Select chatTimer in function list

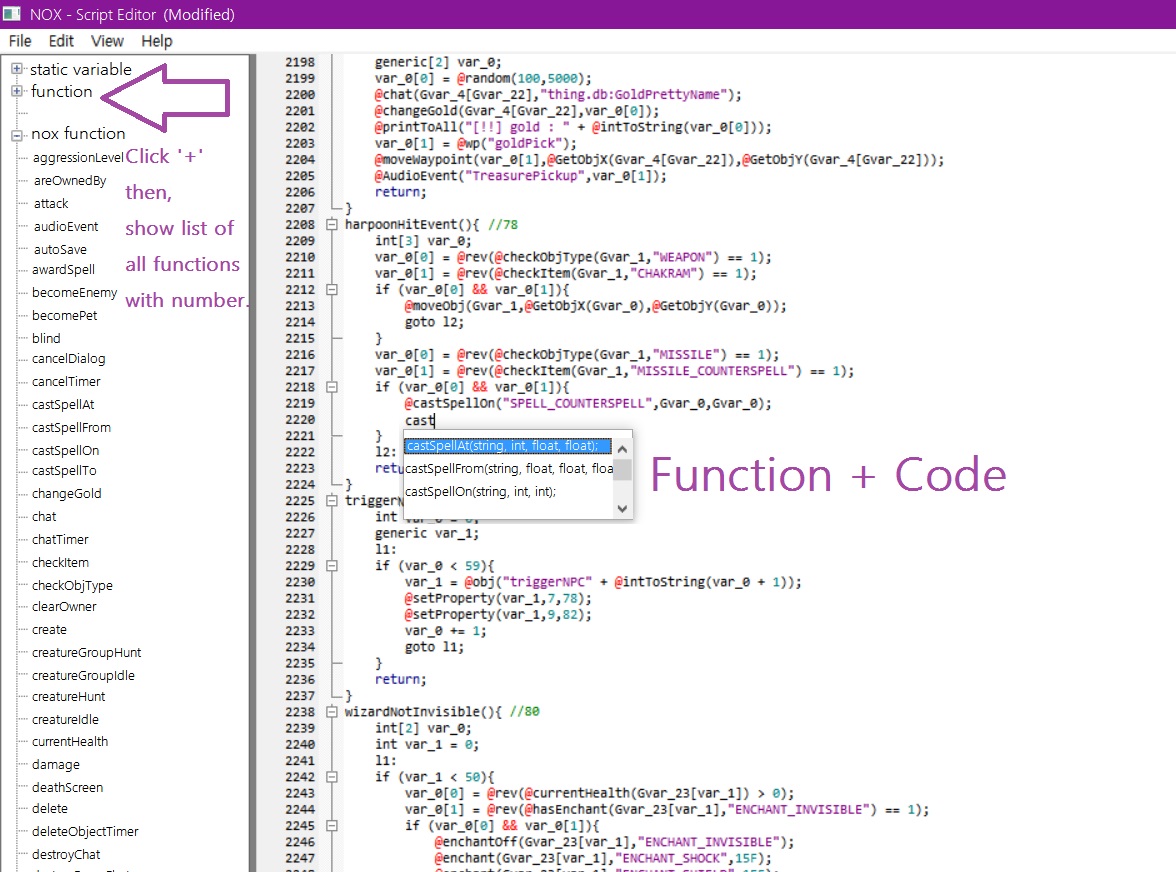click(60, 540)
